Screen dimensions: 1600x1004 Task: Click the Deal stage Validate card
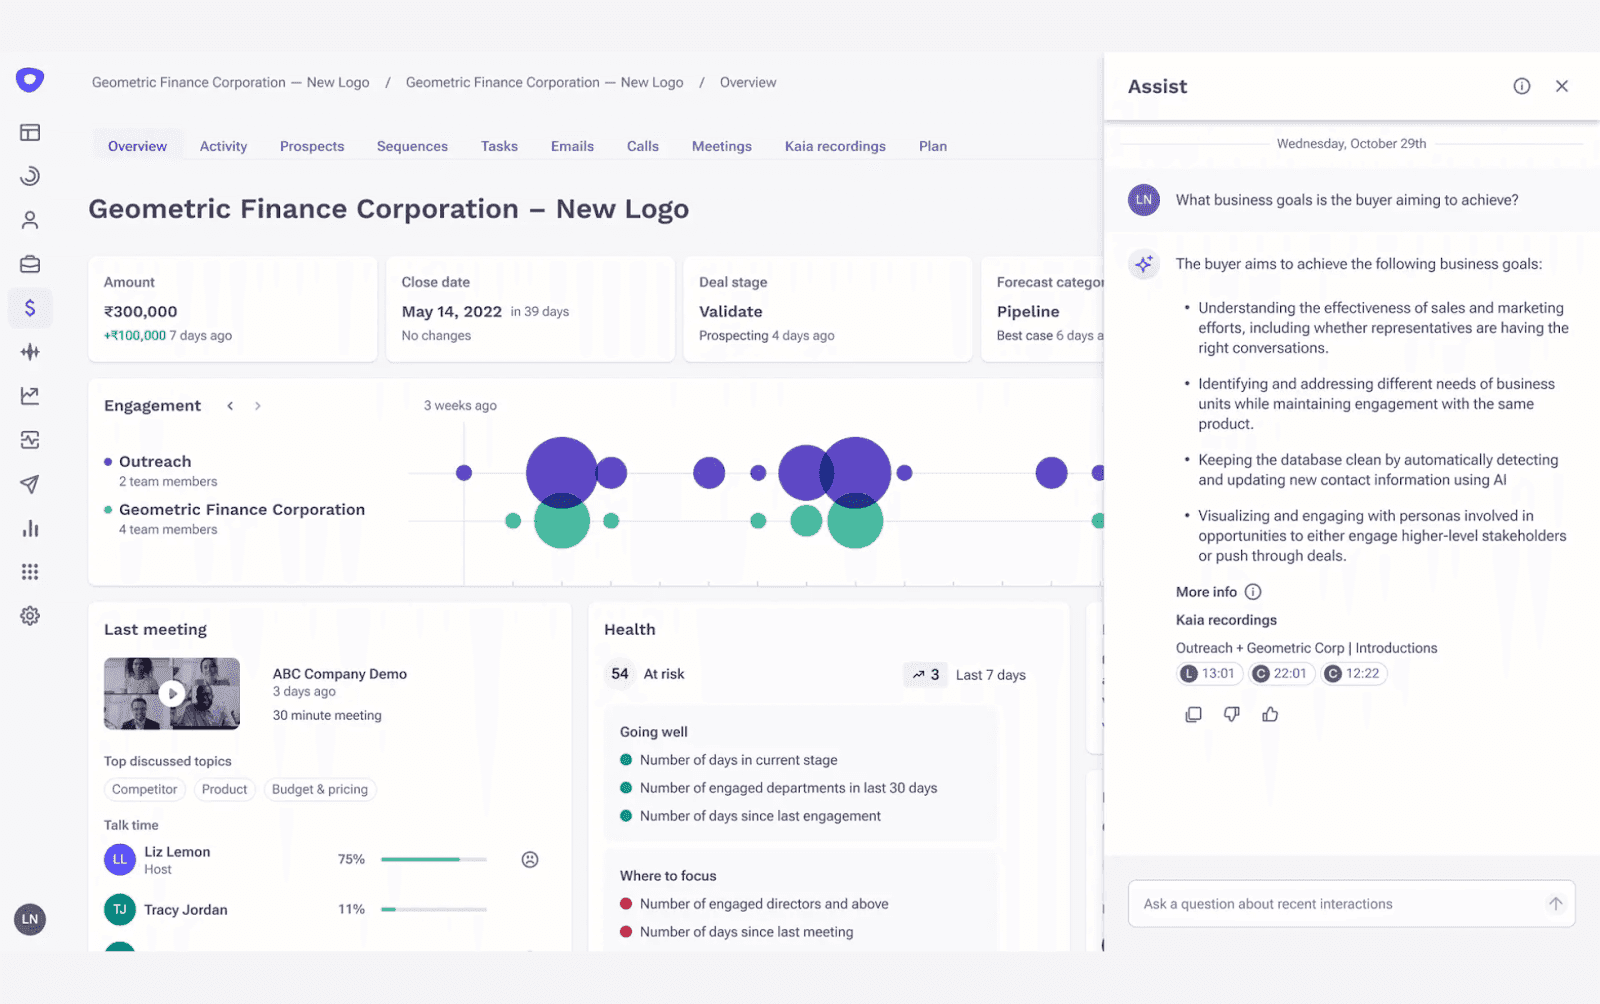827,309
